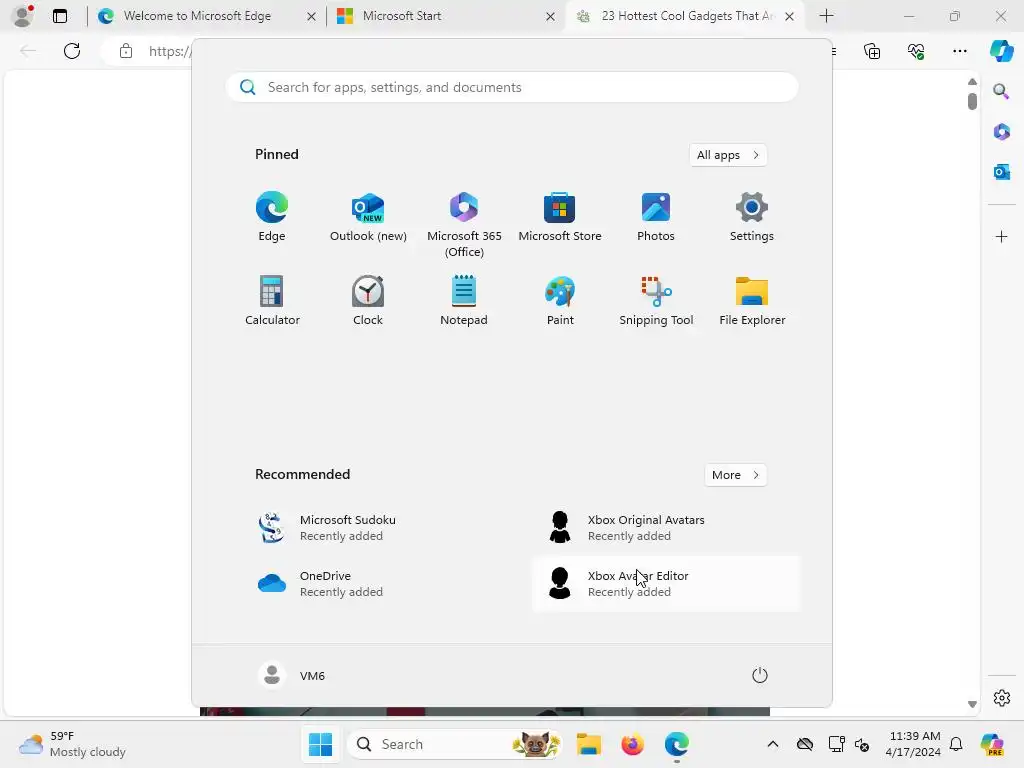Click the OneDrive cloud tray icon

click(805, 744)
